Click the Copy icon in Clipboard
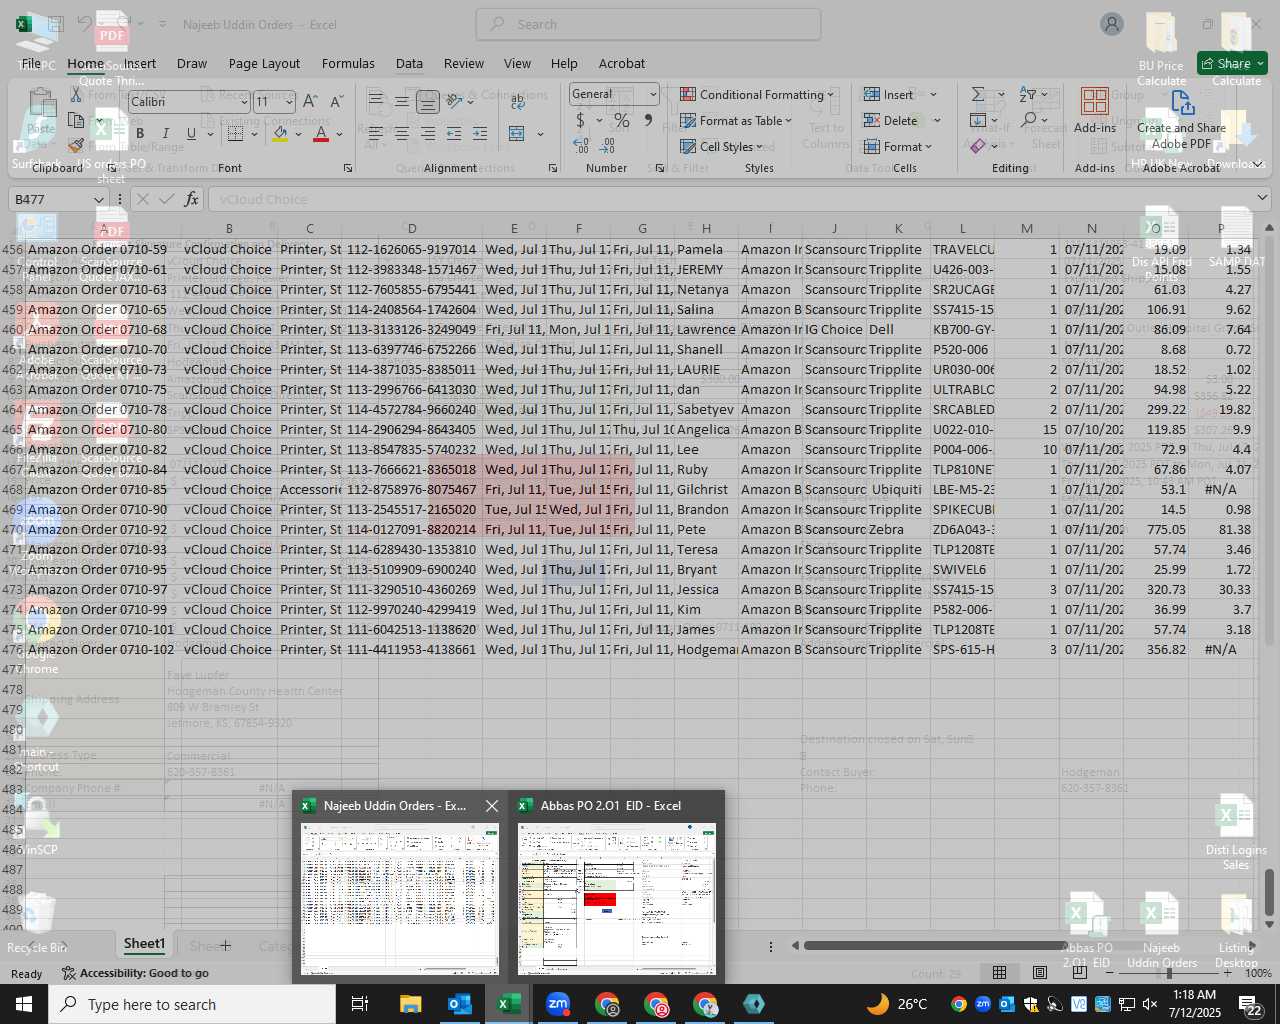1280x1024 pixels. pyautogui.click(x=76, y=120)
